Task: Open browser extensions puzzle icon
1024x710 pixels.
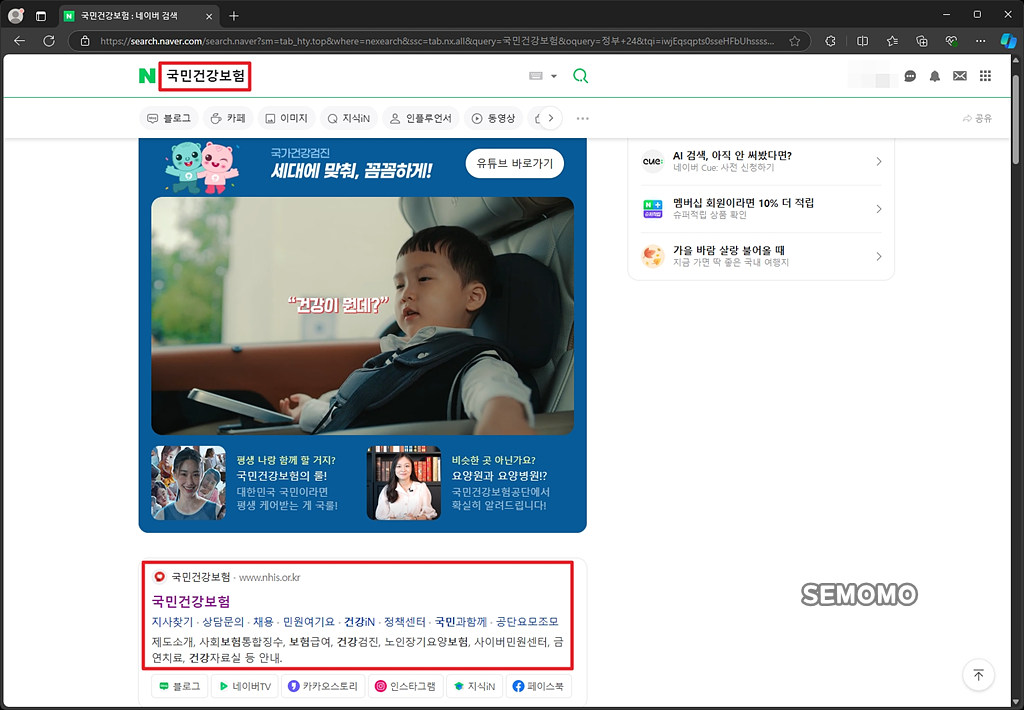Action: pyautogui.click(x=830, y=40)
